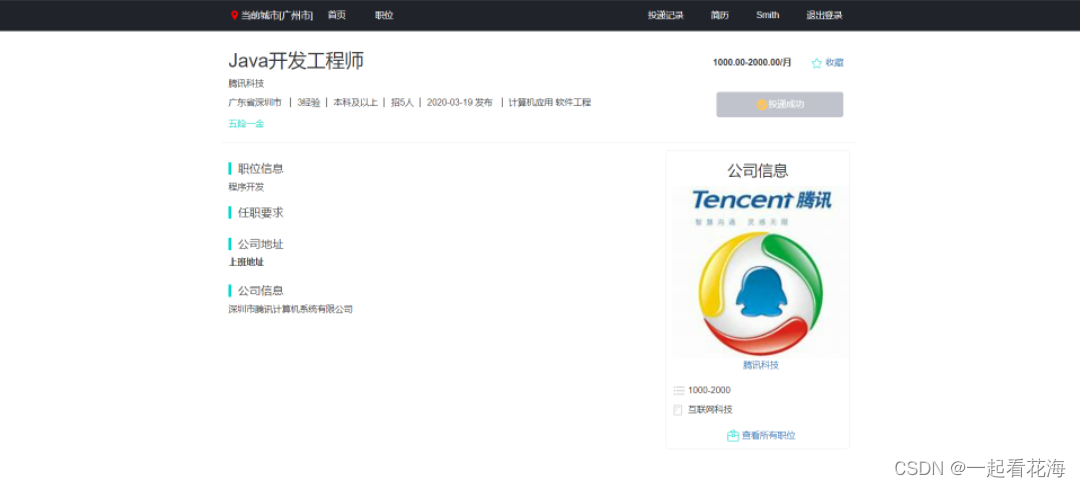Click the 公司地址 section heading

261,244
